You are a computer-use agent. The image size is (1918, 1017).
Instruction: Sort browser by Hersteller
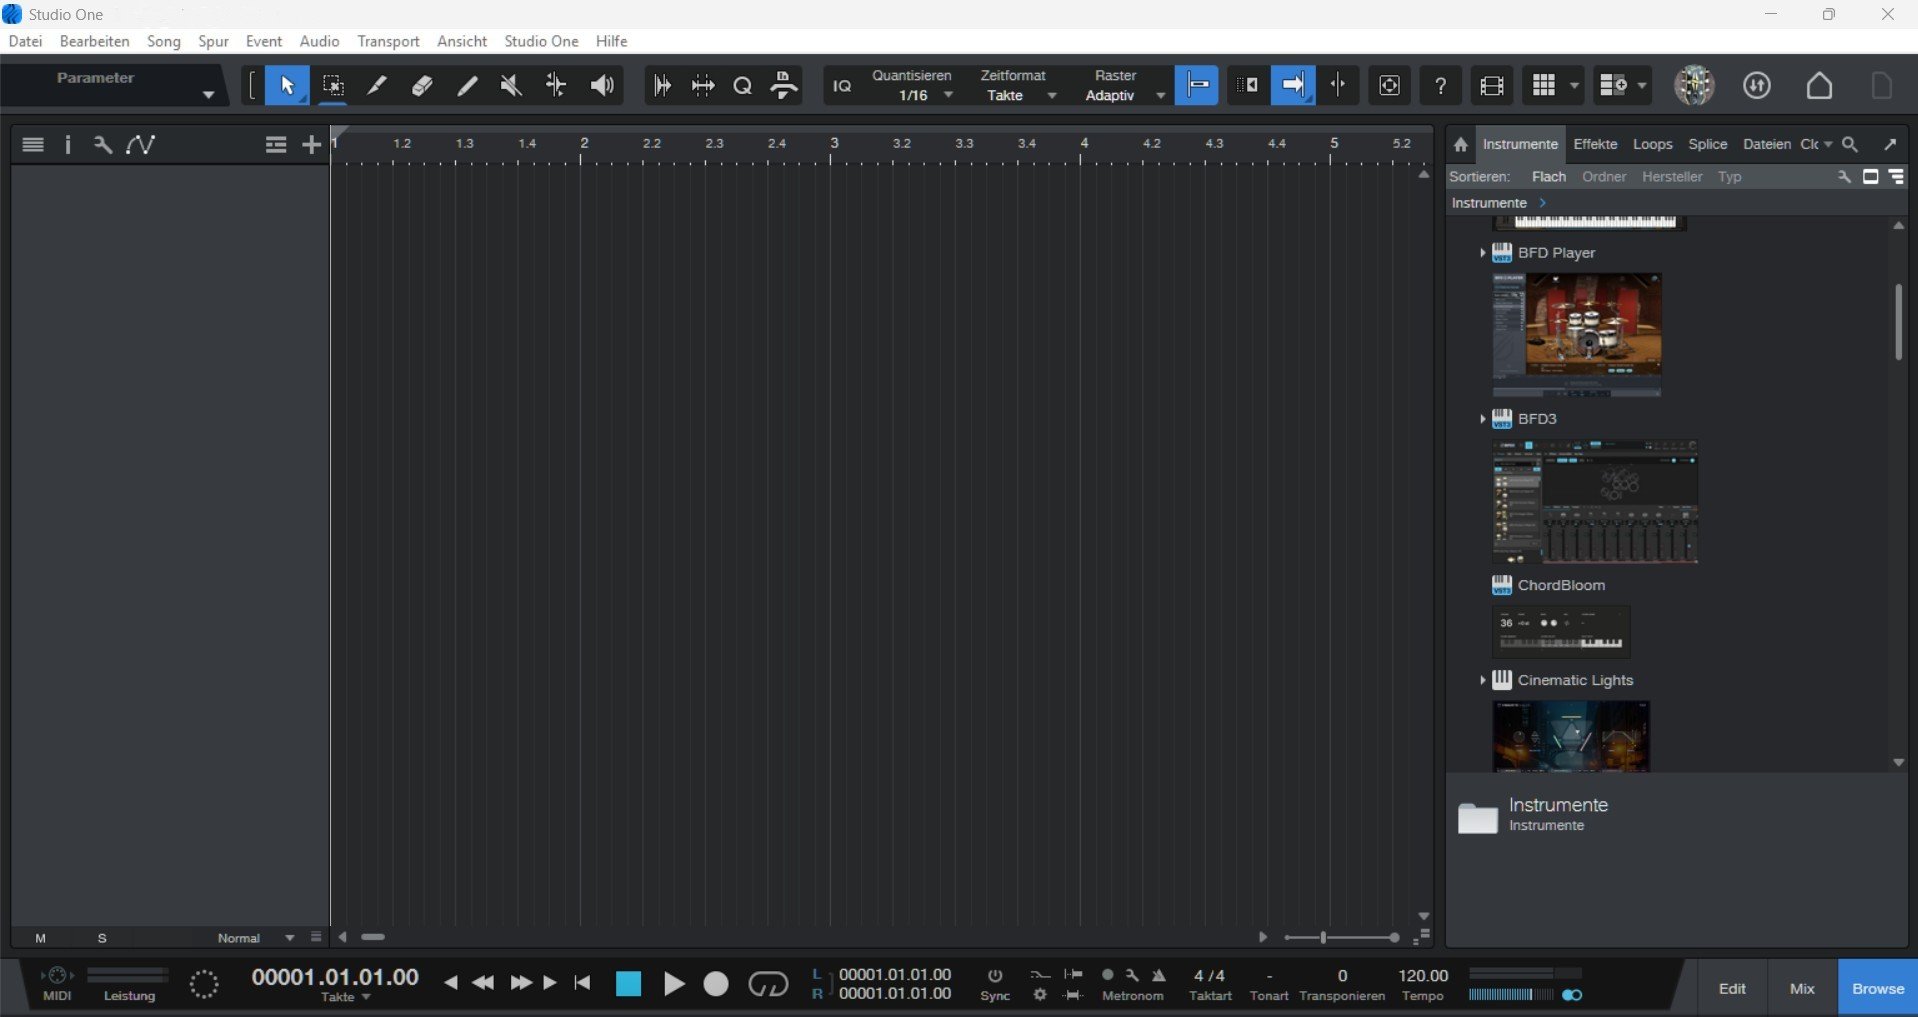pos(1672,177)
